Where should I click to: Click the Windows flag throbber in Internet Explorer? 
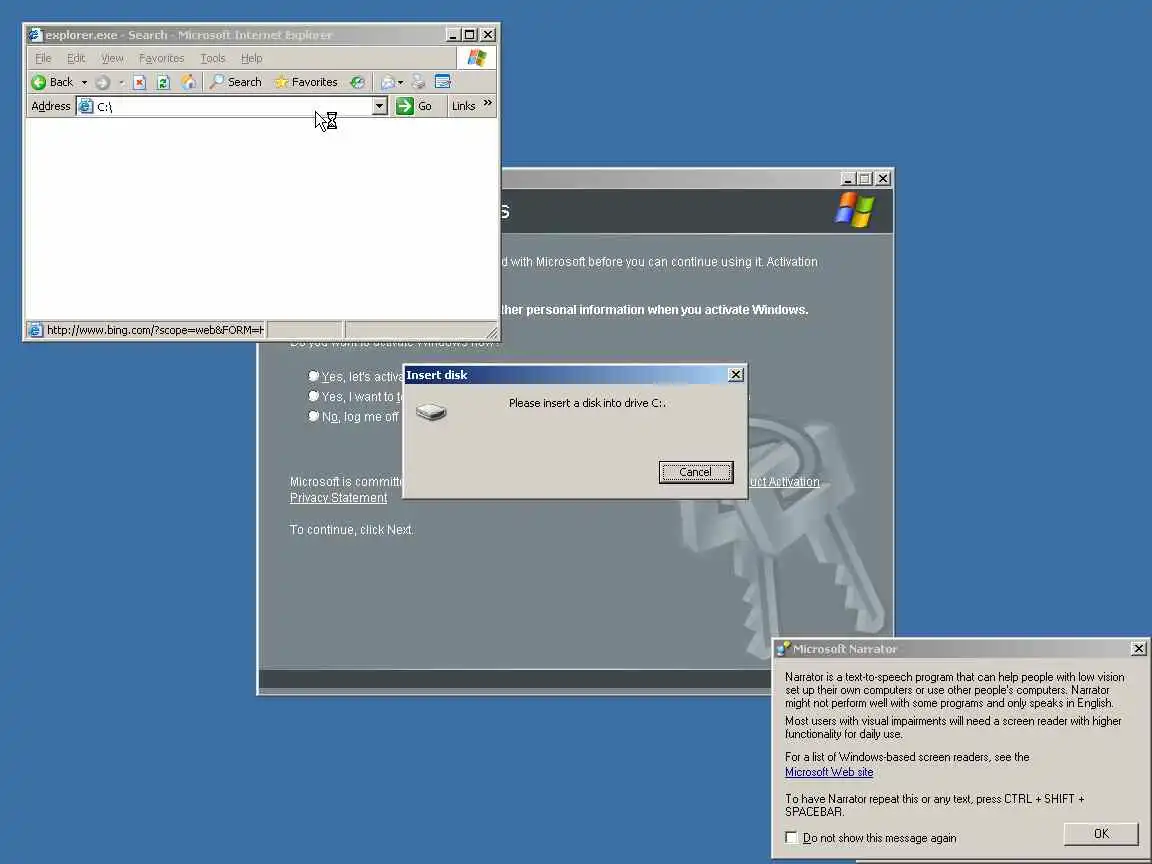tap(477, 58)
